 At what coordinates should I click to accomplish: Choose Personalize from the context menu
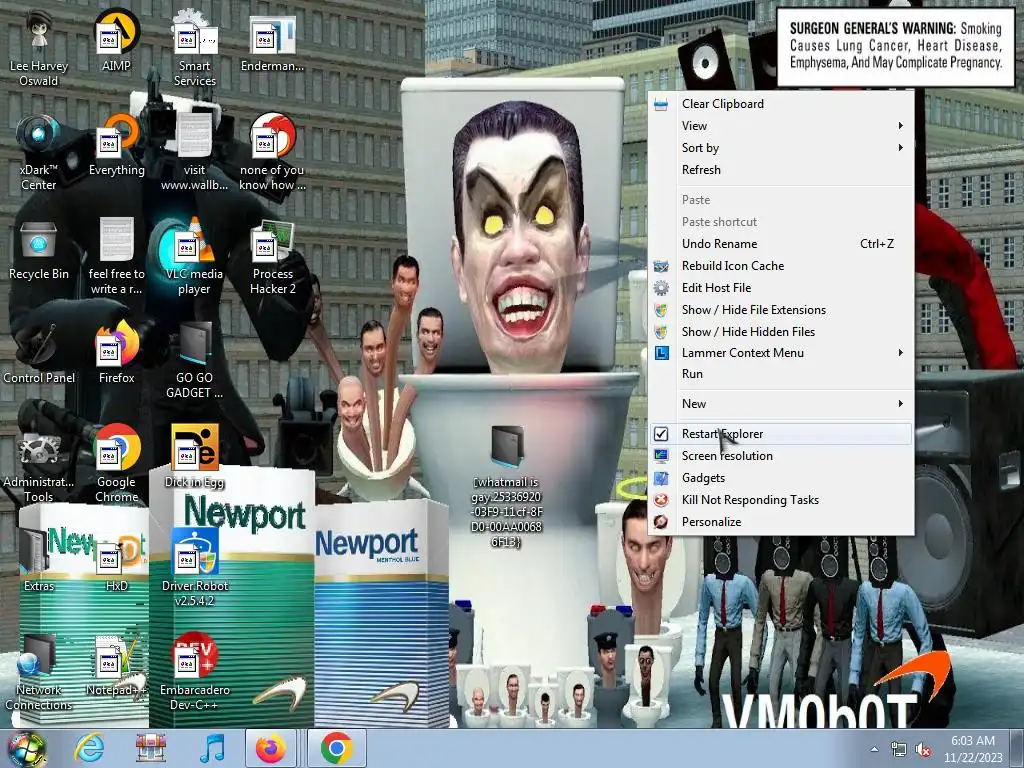click(x=780, y=522)
